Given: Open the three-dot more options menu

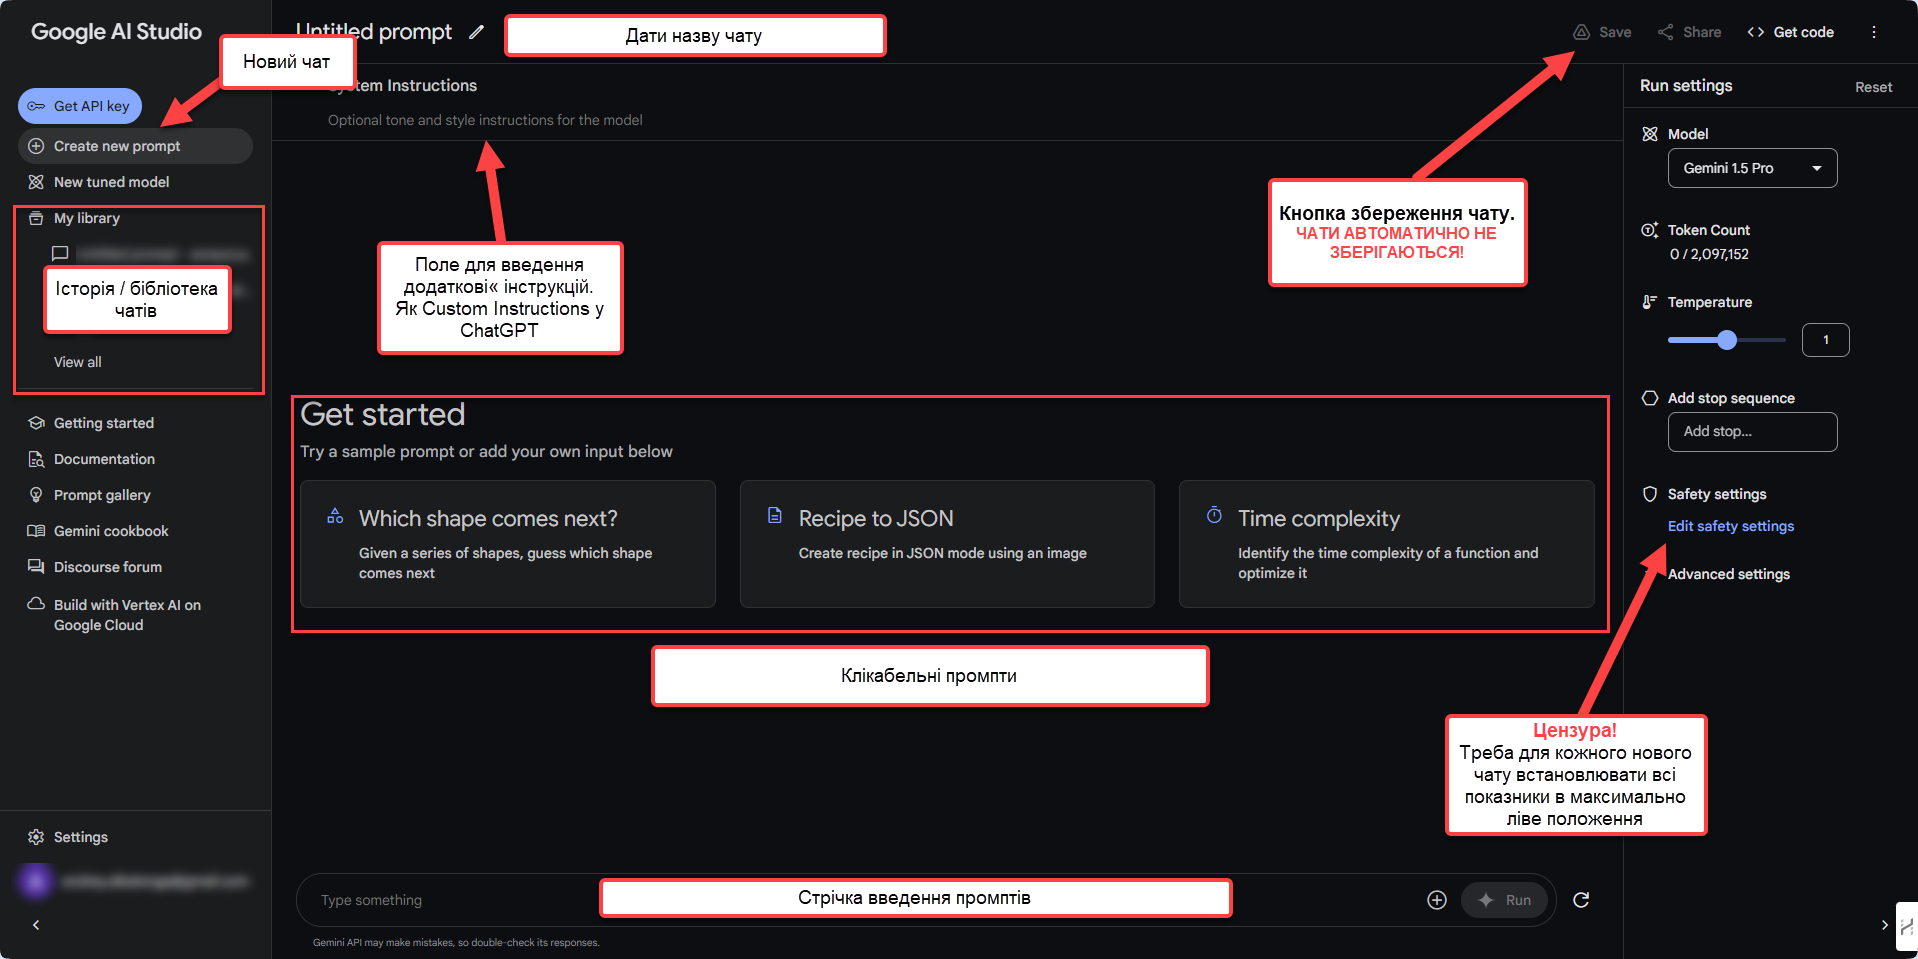Looking at the screenshot, I should [x=1874, y=32].
